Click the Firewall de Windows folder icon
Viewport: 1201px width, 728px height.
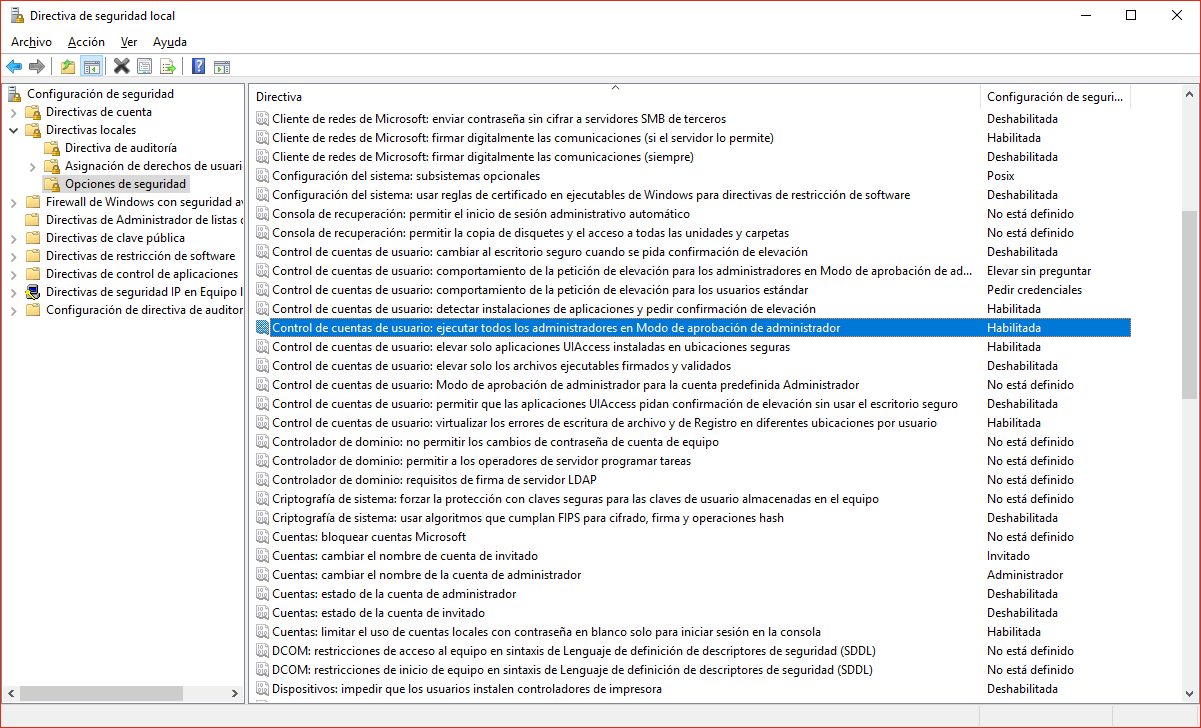point(33,202)
